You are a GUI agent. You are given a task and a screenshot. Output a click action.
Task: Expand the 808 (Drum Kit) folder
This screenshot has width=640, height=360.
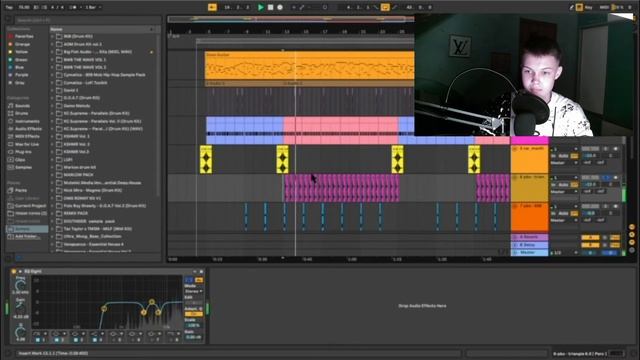coord(52,36)
